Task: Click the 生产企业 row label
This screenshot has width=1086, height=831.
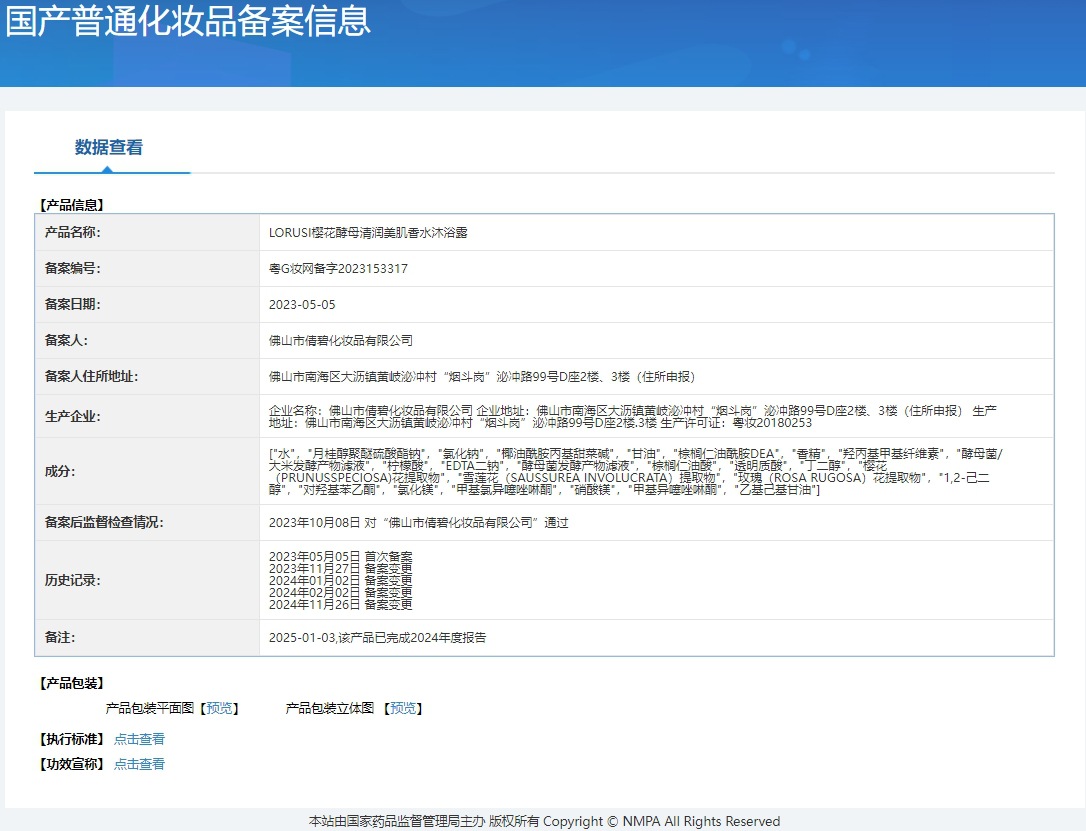Action: 73,416
